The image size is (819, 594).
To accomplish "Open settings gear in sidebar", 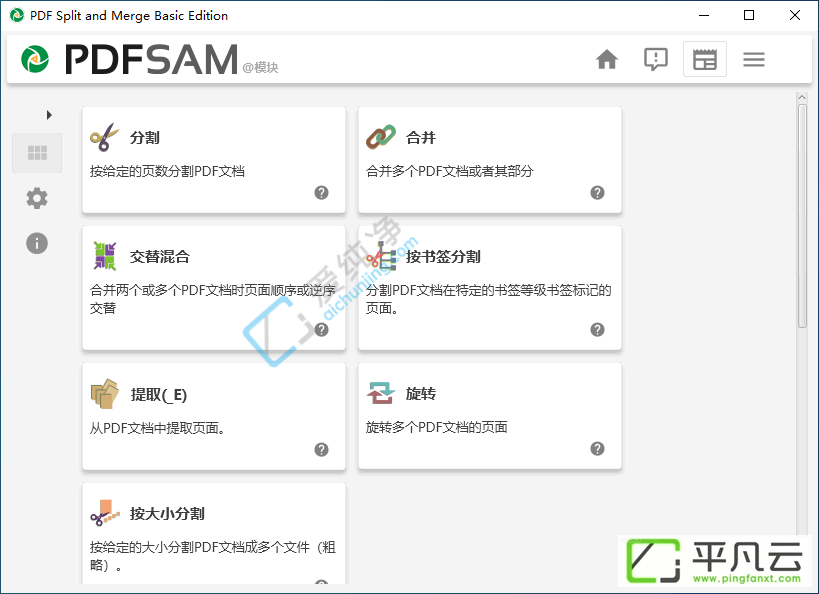I will pyautogui.click(x=37, y=199).
